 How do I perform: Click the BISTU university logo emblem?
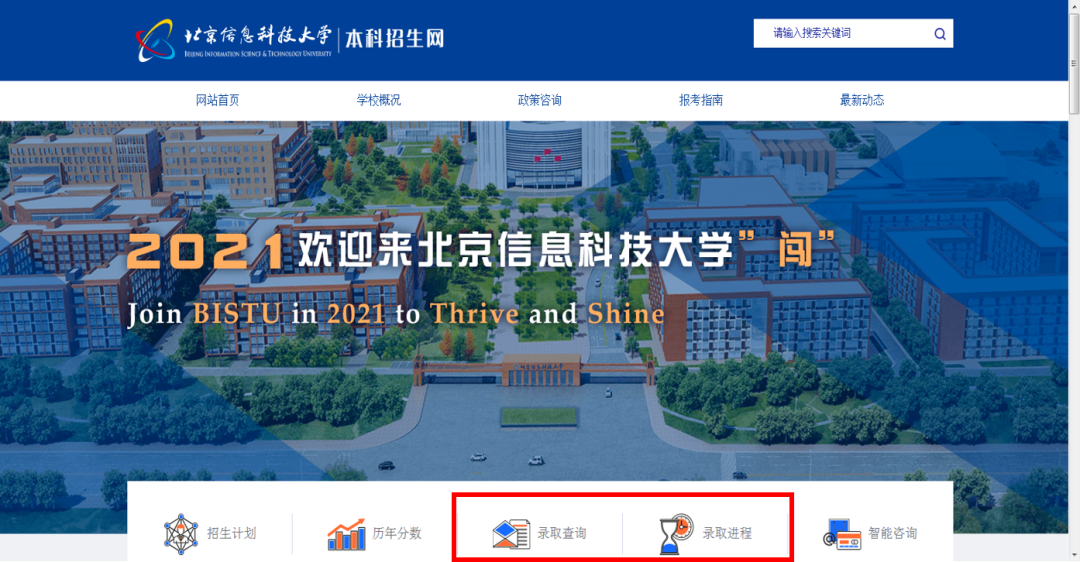pyautogui.click(x=155, y=41)
